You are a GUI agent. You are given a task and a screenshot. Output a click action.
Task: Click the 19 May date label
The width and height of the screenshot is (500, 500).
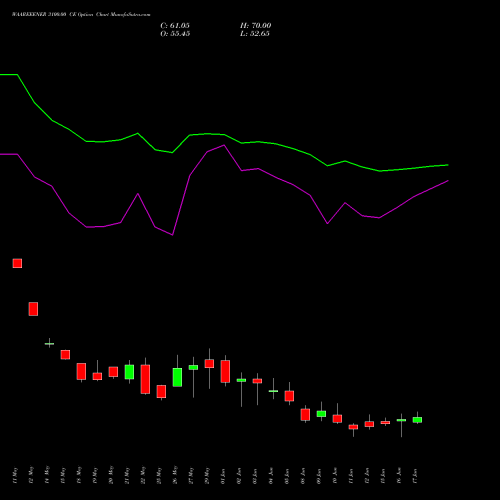95,476
